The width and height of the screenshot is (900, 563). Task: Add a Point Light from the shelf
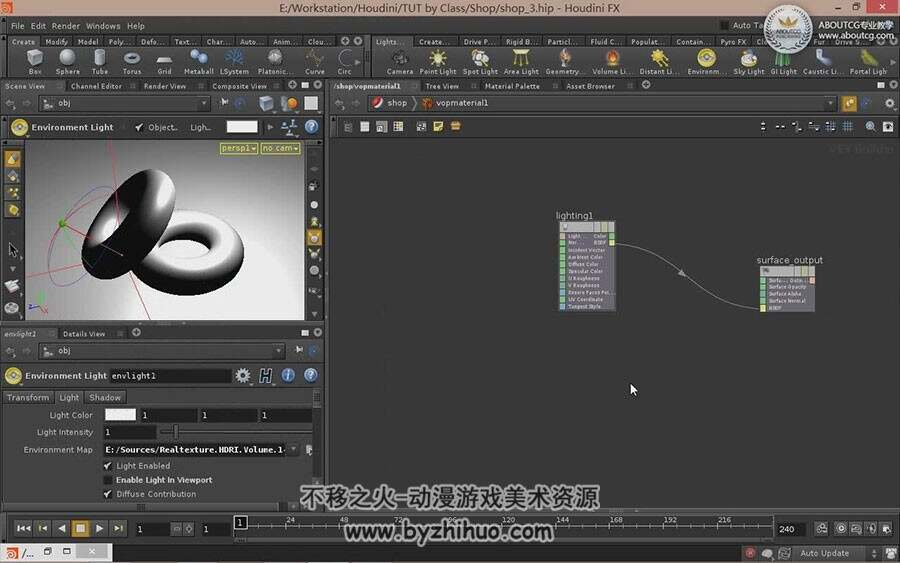click(437, 61)
